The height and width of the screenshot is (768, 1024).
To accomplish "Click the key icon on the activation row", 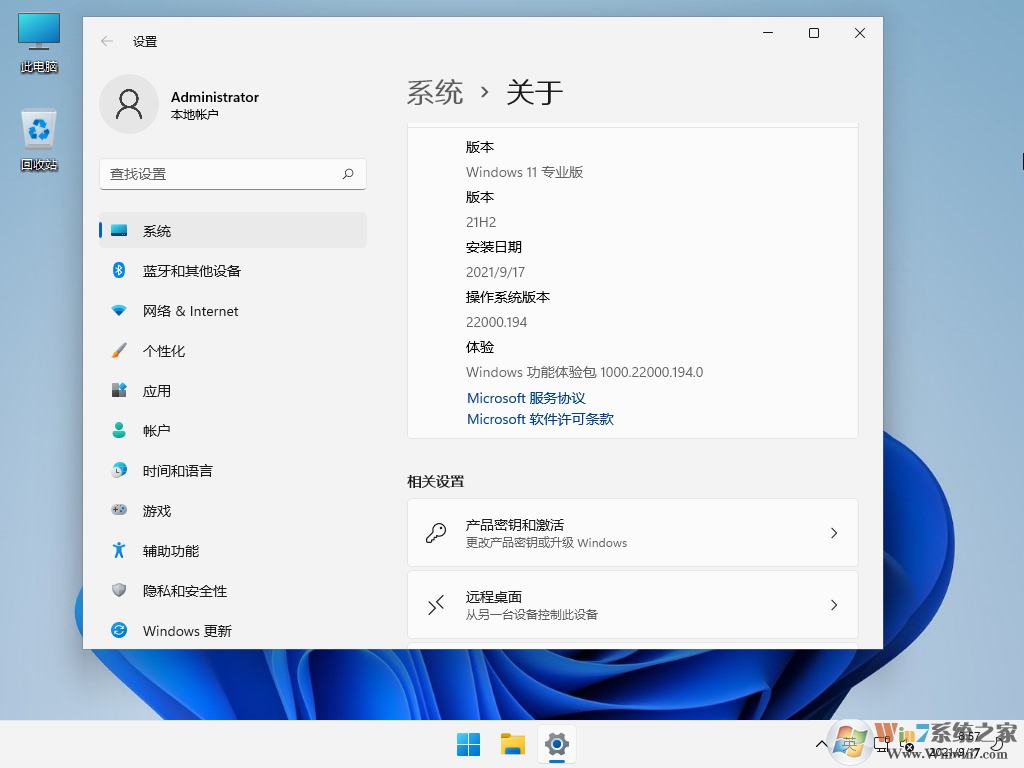I will (x=435, y=532).
